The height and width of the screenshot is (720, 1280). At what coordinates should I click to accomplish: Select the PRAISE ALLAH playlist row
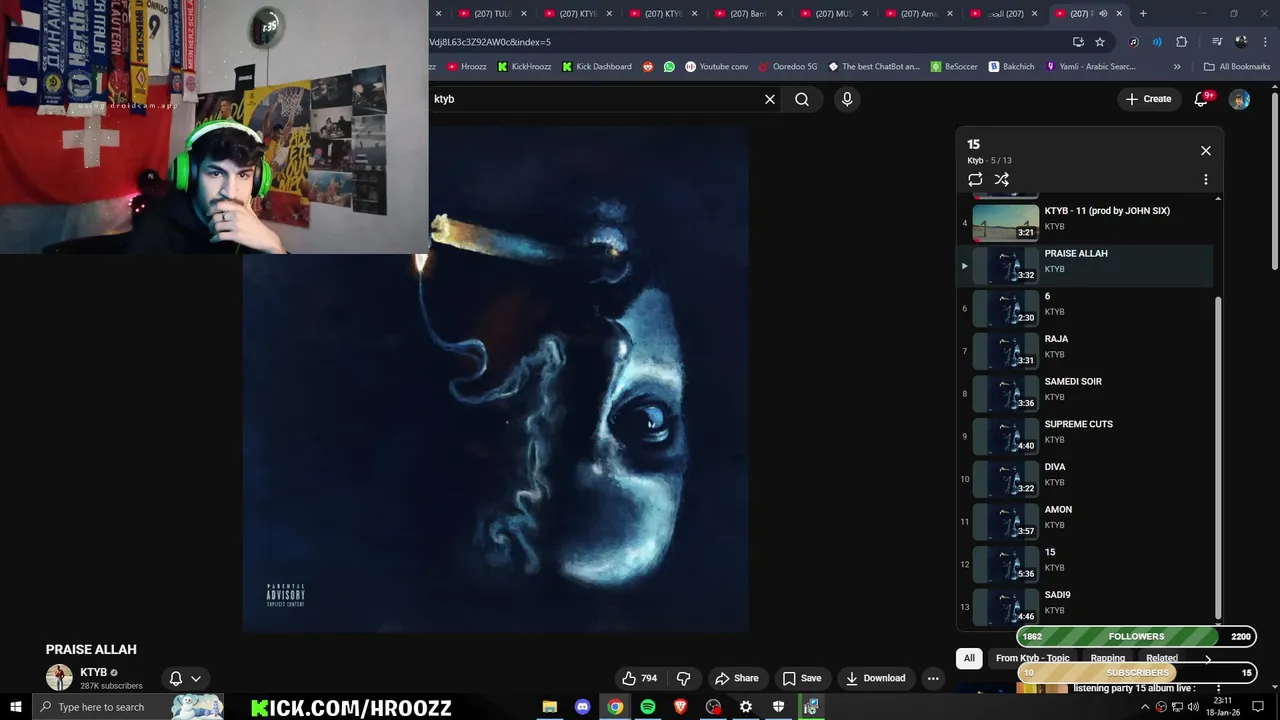click(x=1085, y=266)
